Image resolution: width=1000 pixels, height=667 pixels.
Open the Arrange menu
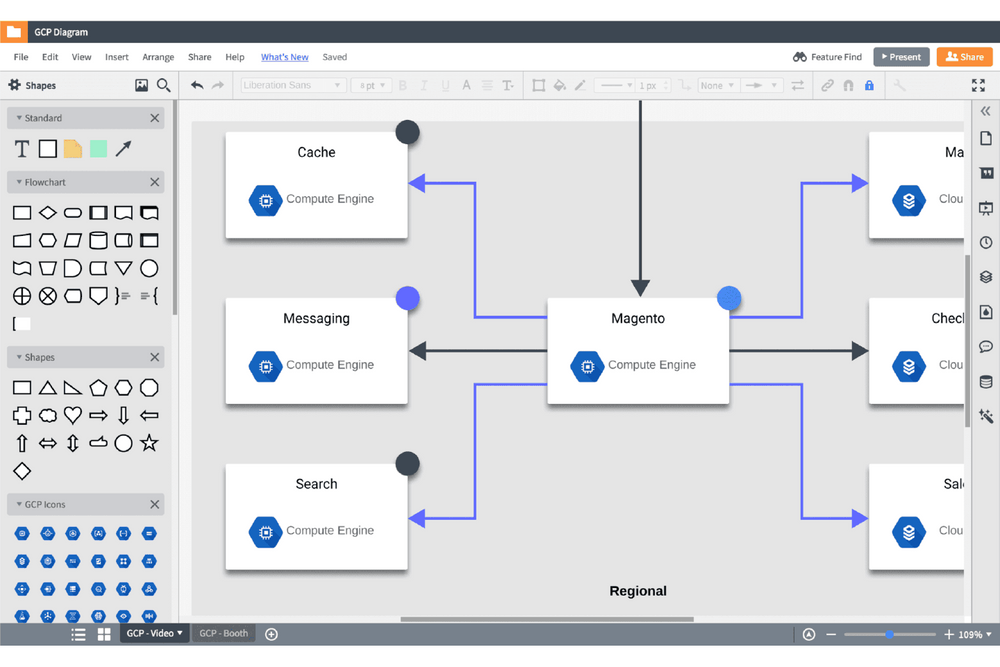point(158,57)
